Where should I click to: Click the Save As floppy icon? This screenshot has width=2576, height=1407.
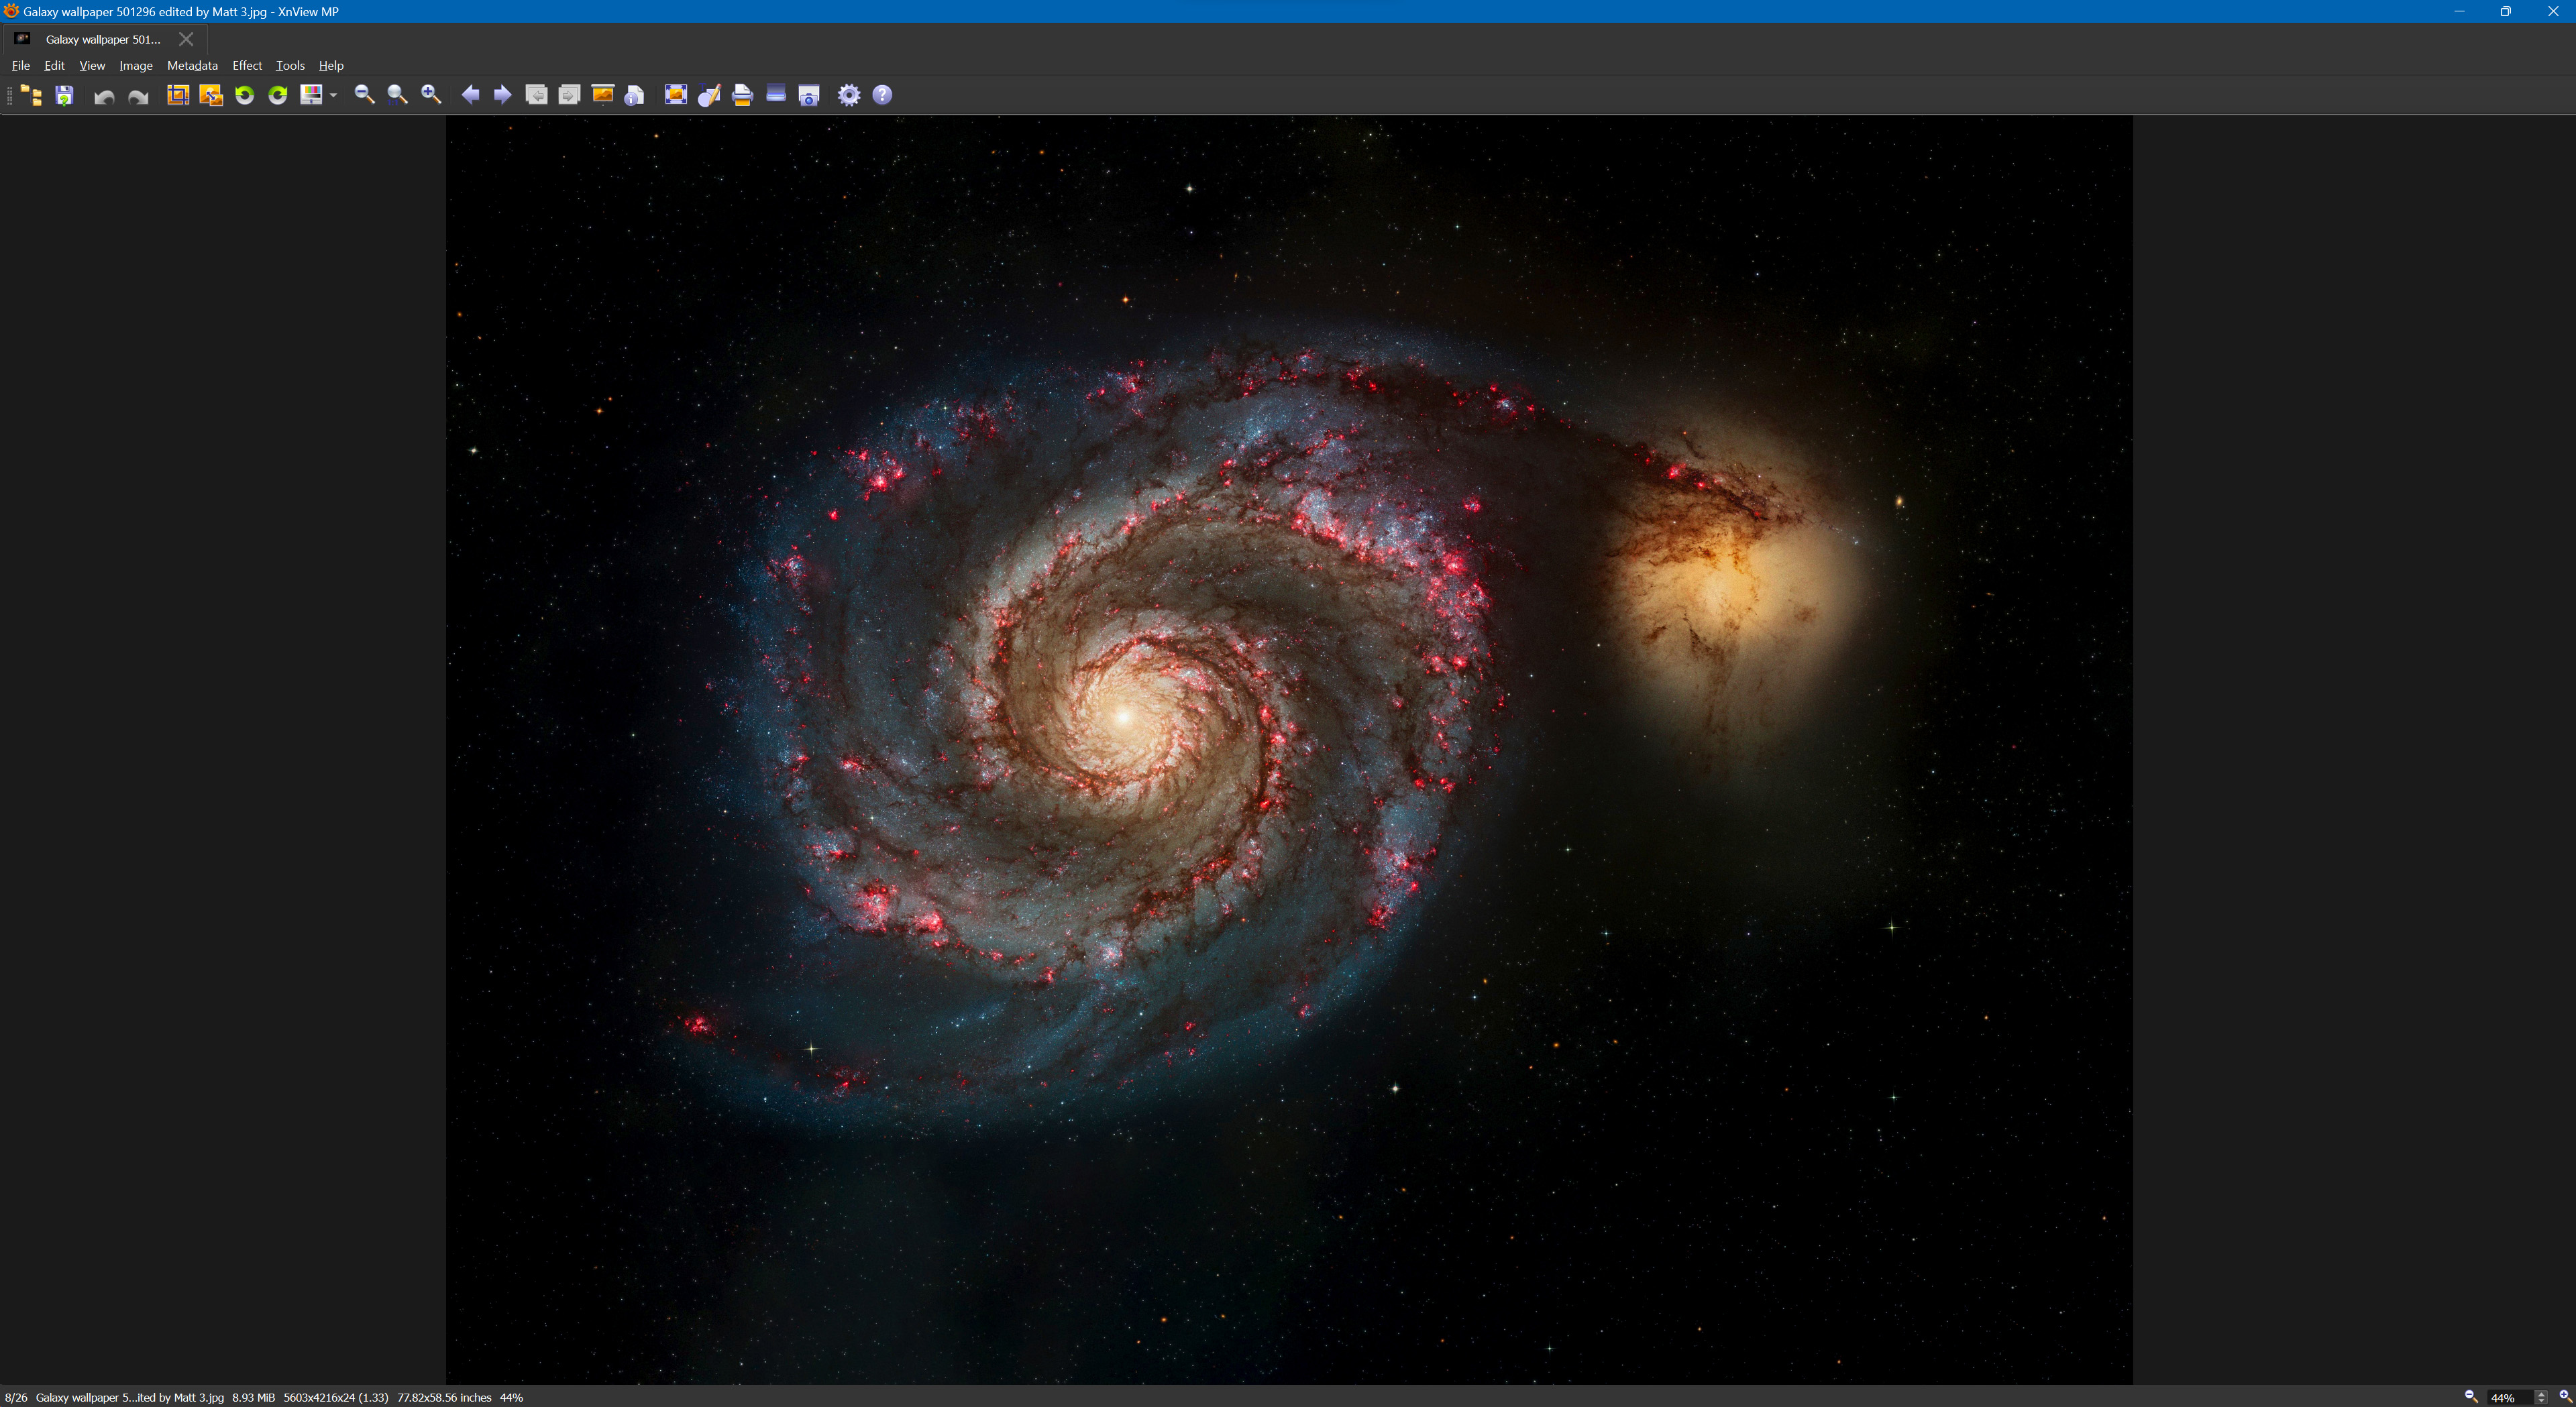pyautogui.click(x=64, y=95)
